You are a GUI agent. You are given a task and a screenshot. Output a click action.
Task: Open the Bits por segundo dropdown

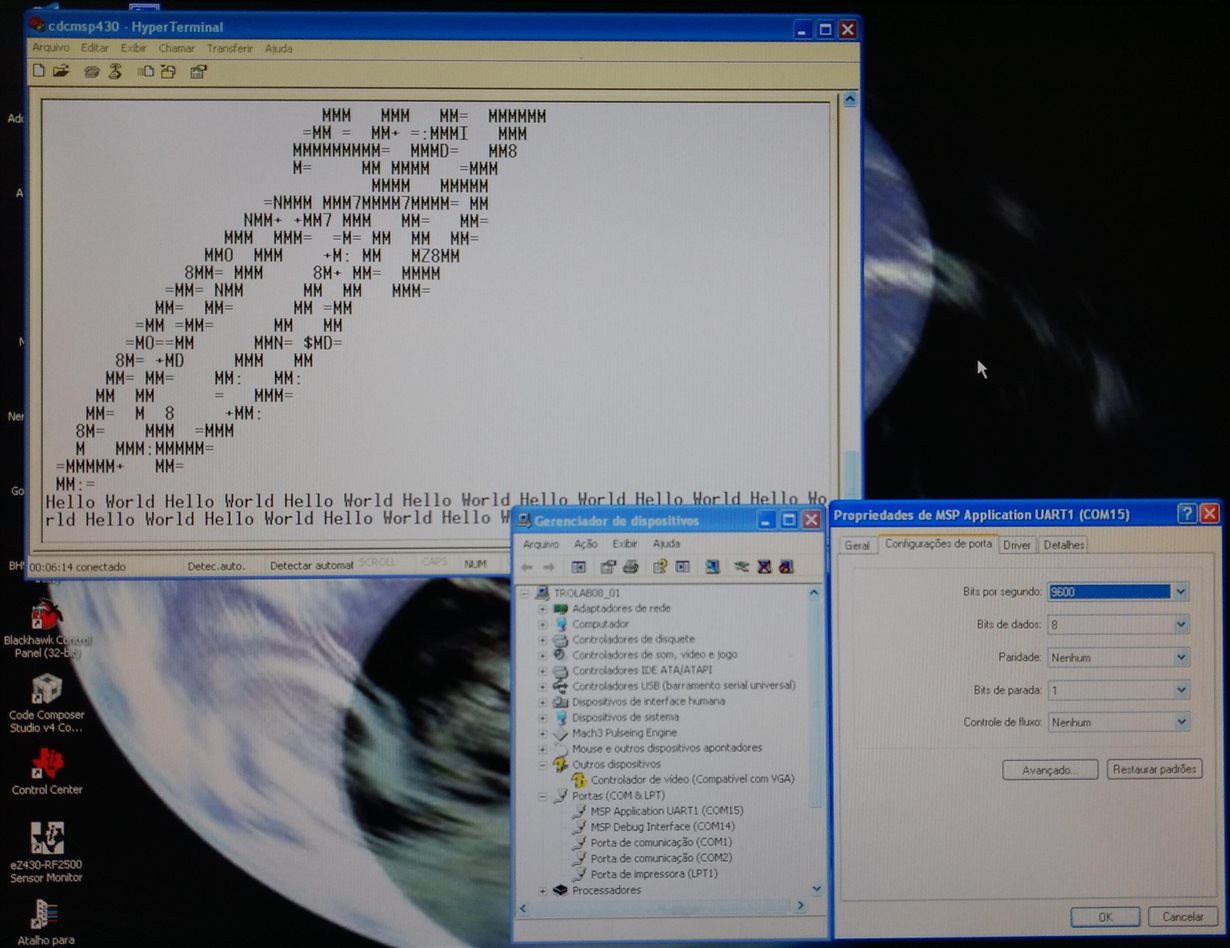[x=1181, y=592]
